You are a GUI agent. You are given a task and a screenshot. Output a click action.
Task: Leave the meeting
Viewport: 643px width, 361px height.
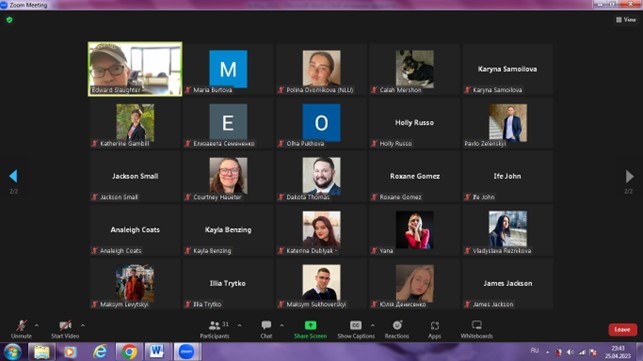622,329
